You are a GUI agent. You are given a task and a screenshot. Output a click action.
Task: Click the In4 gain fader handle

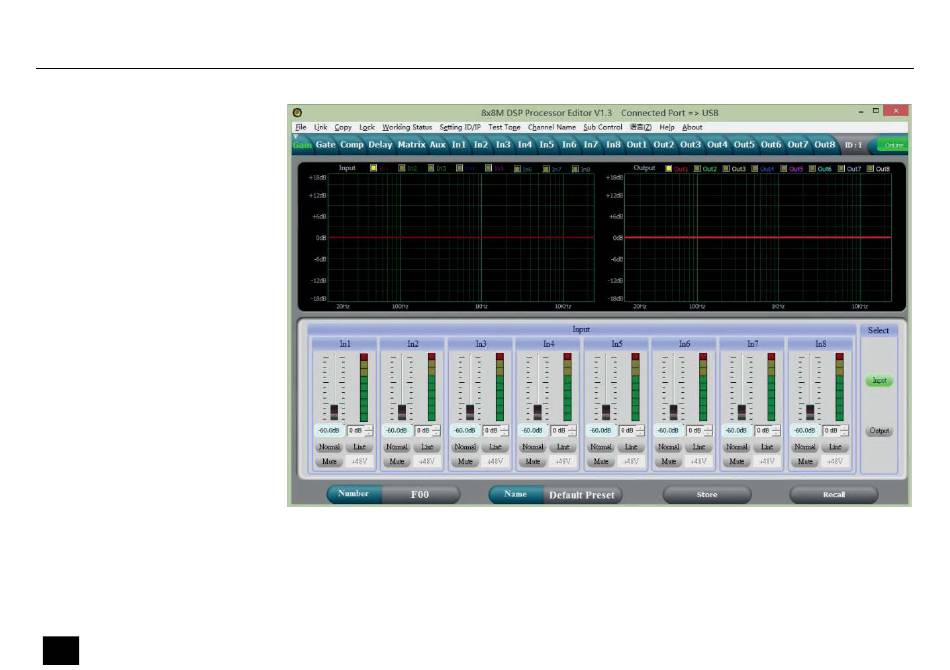(x=537, y=412)
